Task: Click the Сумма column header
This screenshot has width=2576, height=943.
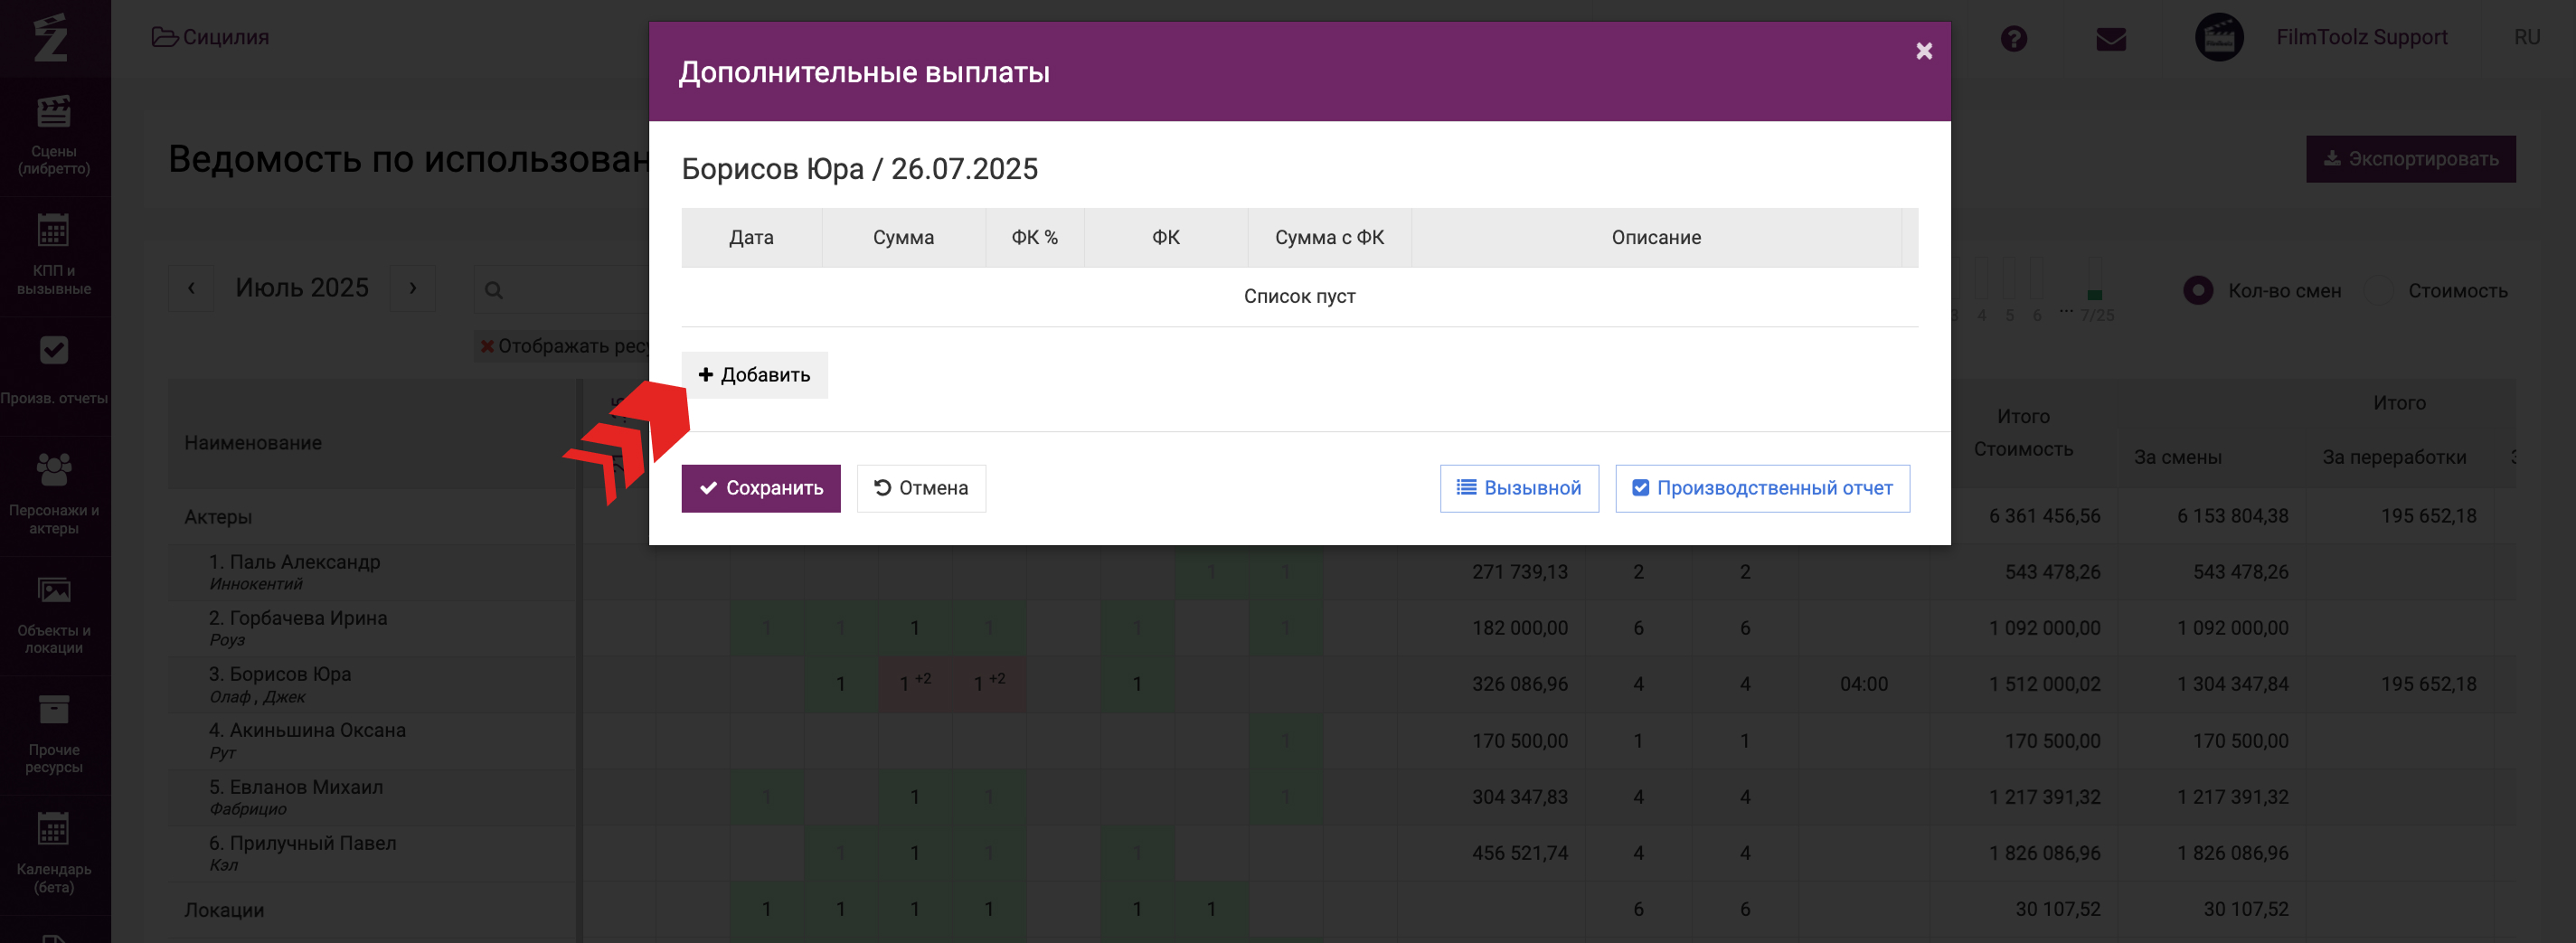Action: pyautogui.click(x=903, y=238)
